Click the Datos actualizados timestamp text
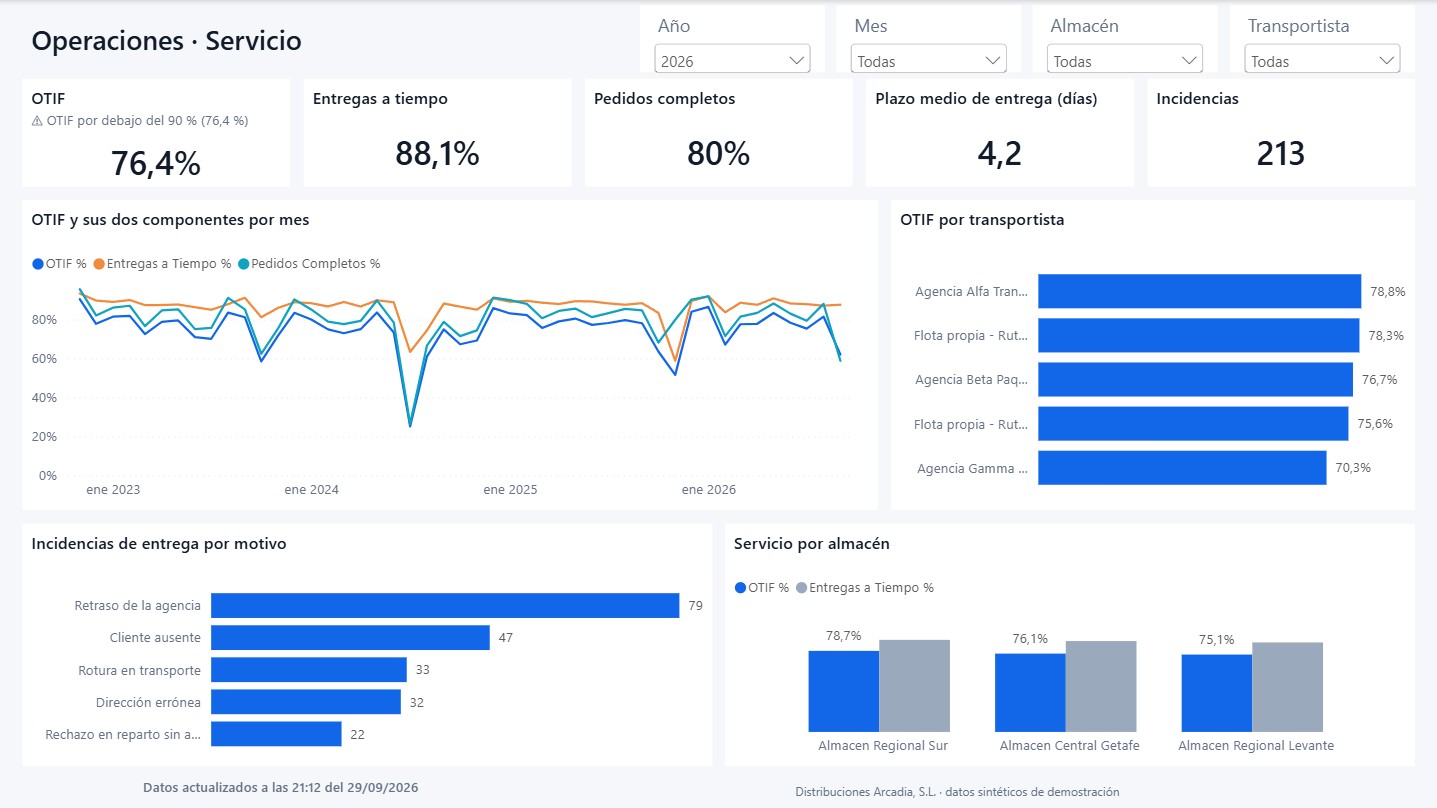The image size is (1437, 808). pyautogui.click(x=281, y=787)
